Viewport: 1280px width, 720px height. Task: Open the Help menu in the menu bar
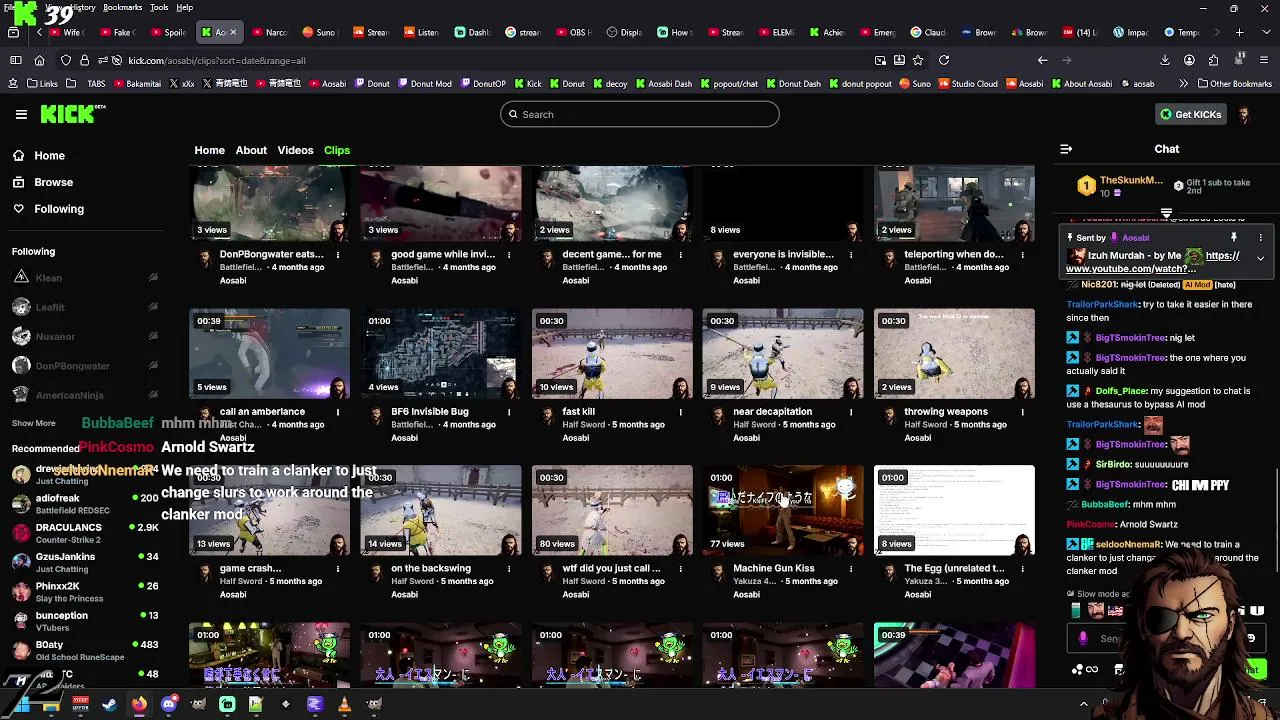tap(184, 7)
